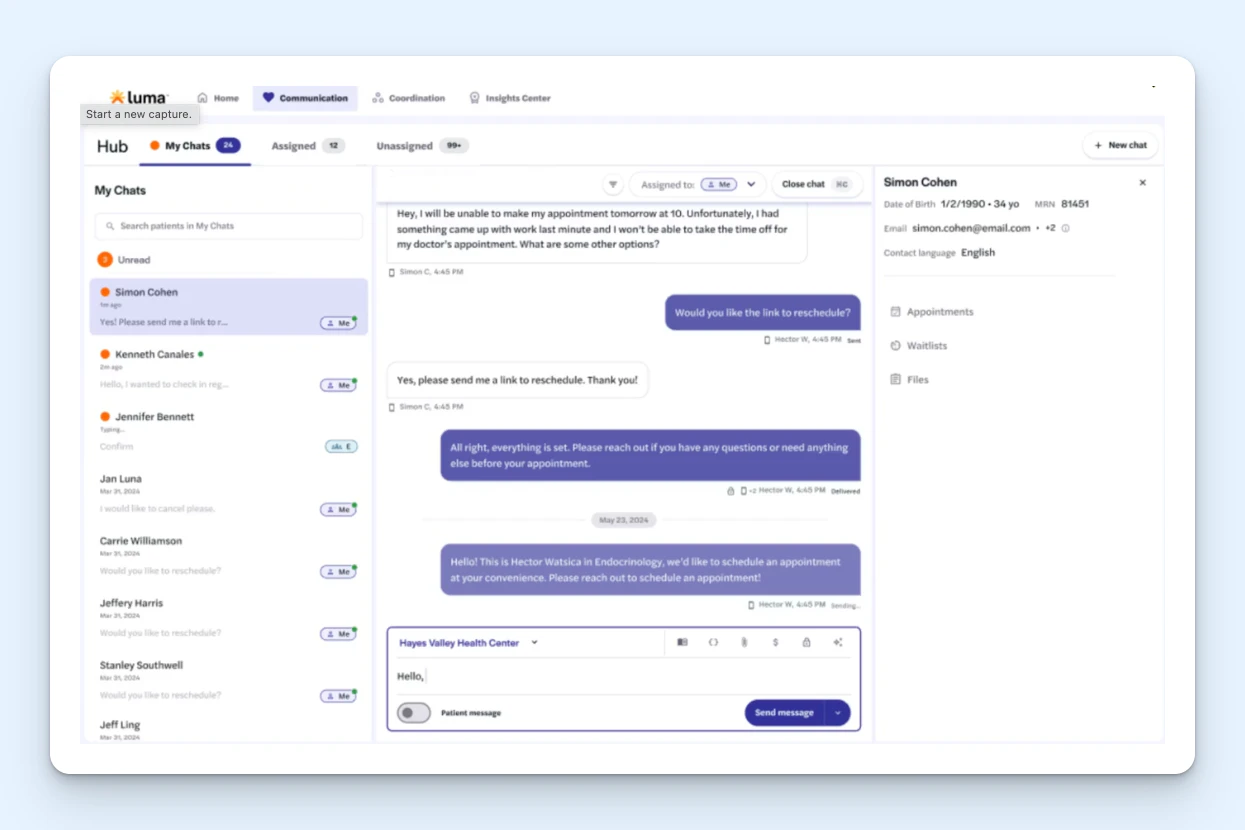Start a New chat
The image size is (1245, 830).
pos(1120,145)
